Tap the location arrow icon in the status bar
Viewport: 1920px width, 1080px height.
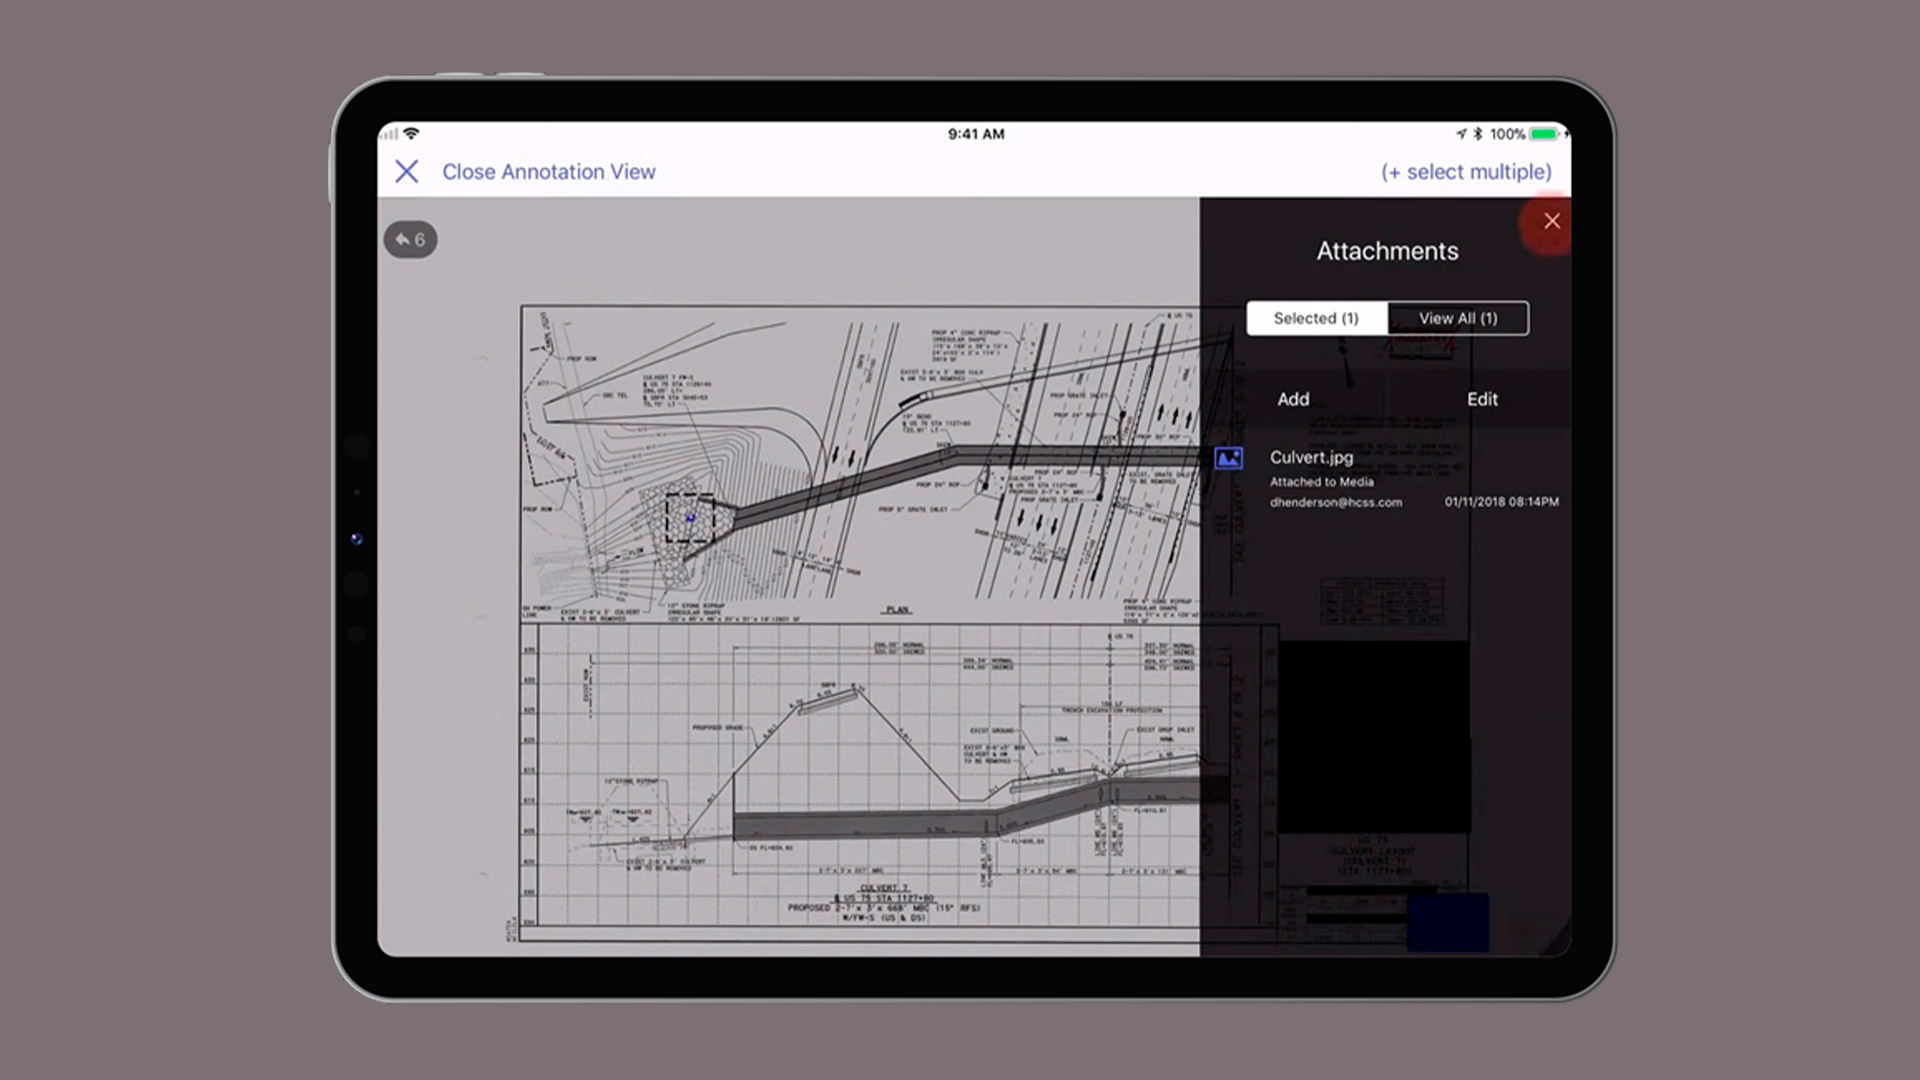pos(1461,134)
